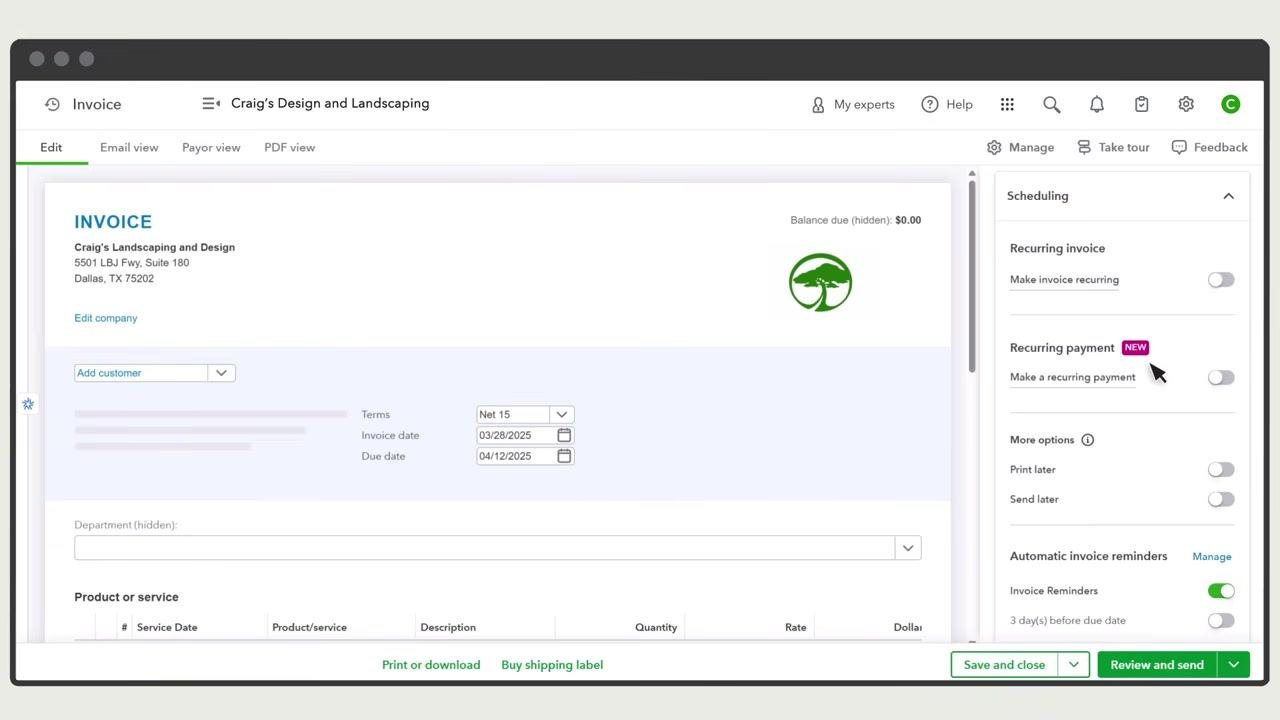Switch to the Edit tab
Viewport: 1280px width, 720px height.
click(51, 147)
